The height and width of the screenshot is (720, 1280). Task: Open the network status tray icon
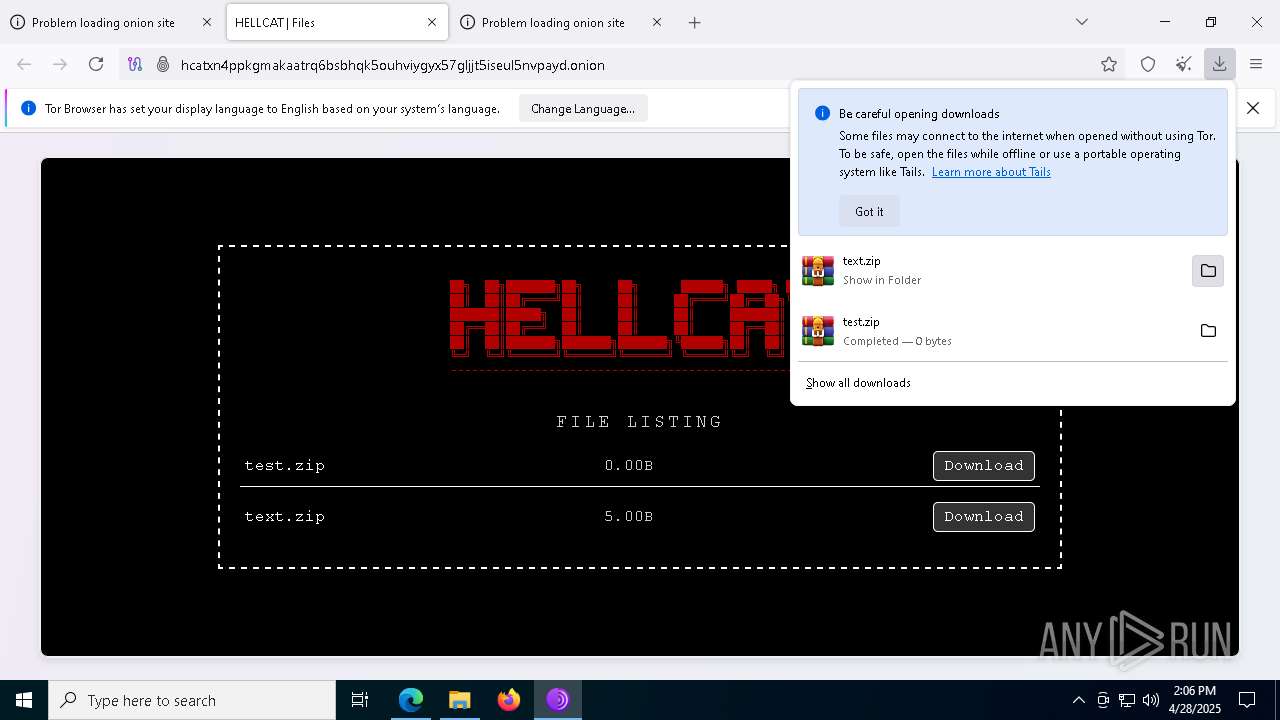click(1127, 700)
